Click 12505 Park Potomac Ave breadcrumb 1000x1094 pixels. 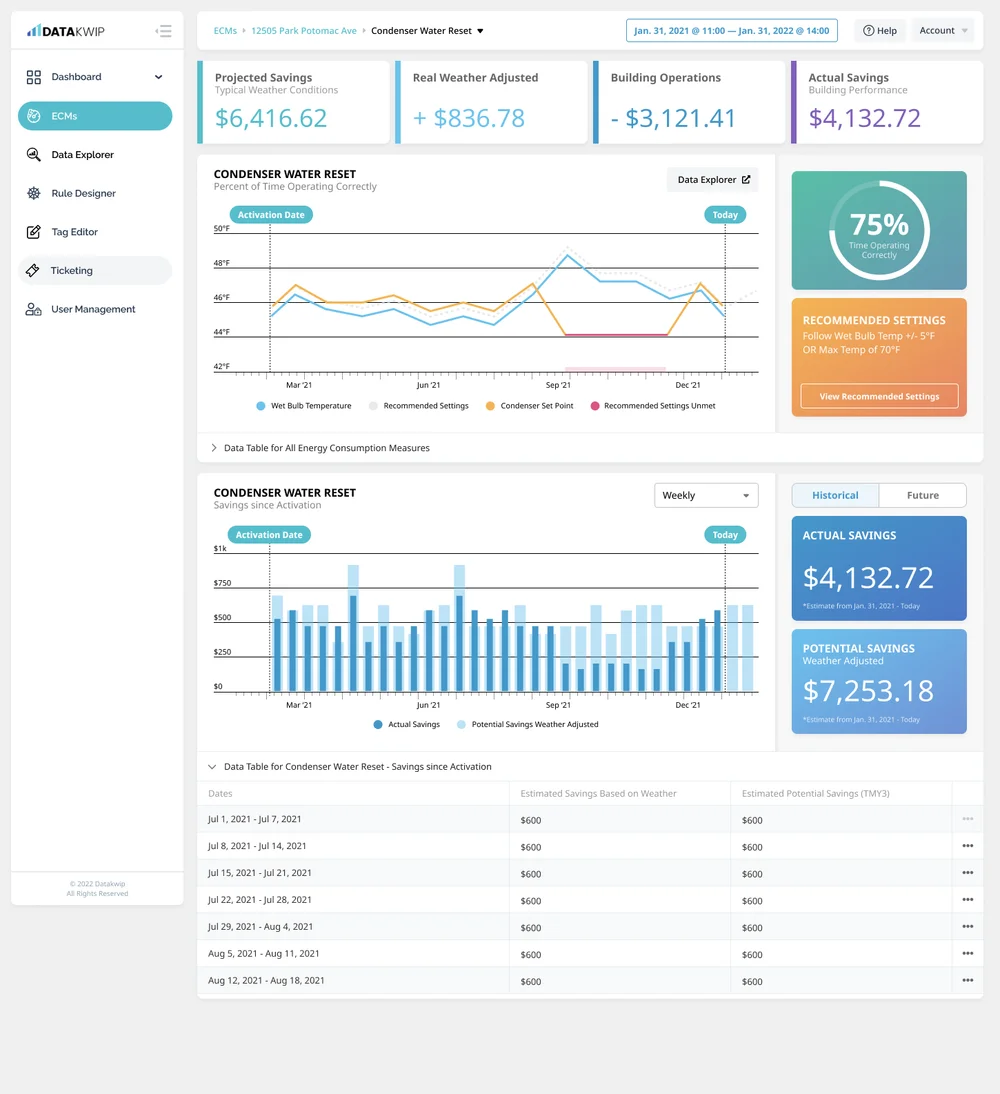click(304, 31)
